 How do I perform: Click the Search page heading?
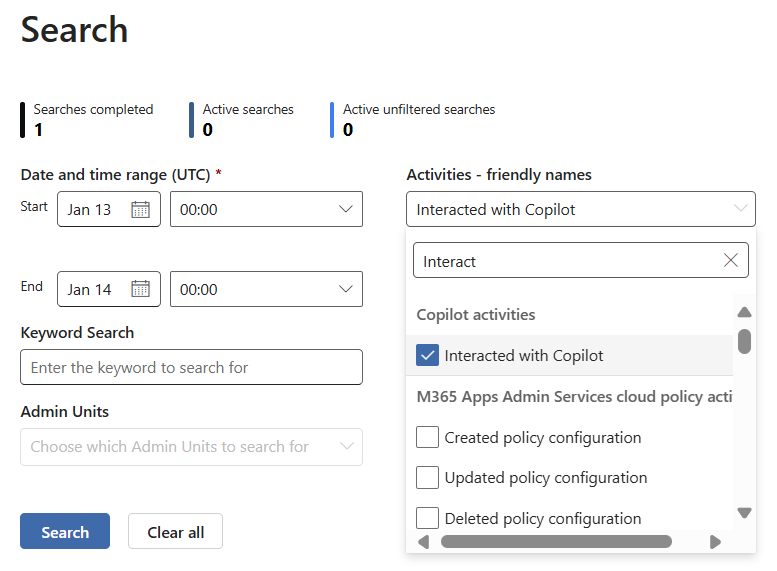pos(74,30)
